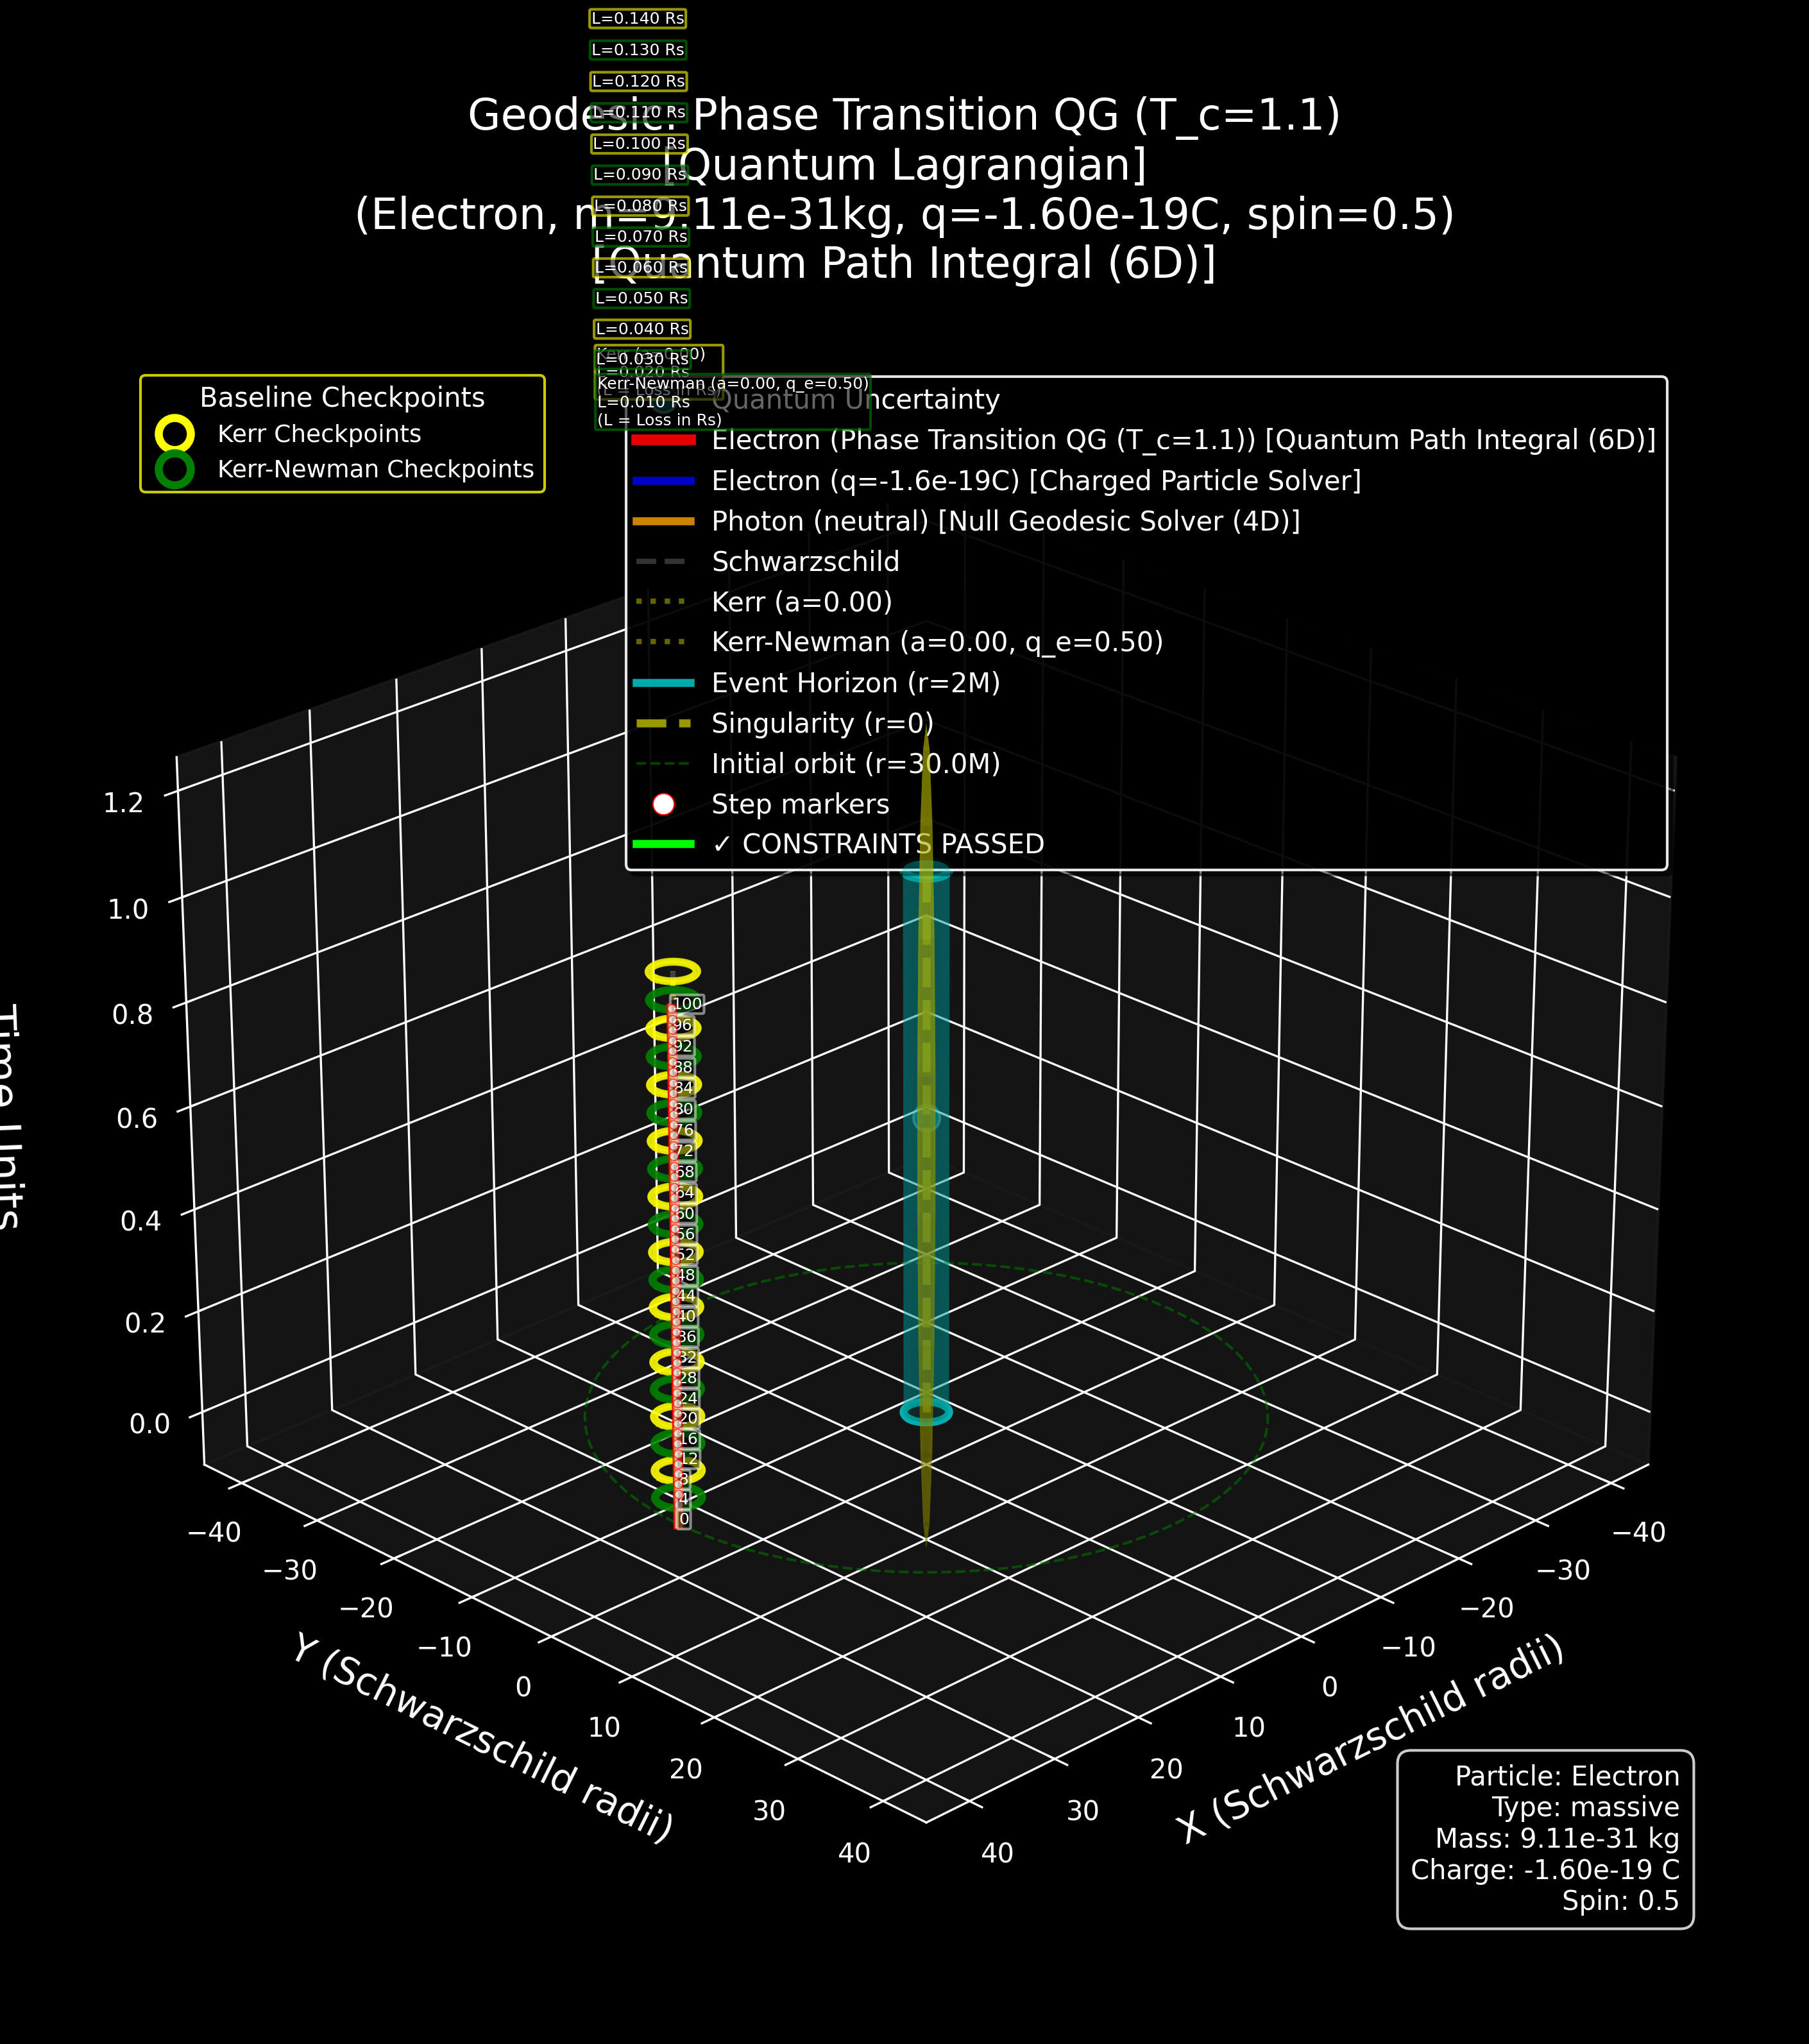Click 'Charge: -1.60e-19 C' in info box
1809x2044 pixels.
(x=1545, y=1869)
